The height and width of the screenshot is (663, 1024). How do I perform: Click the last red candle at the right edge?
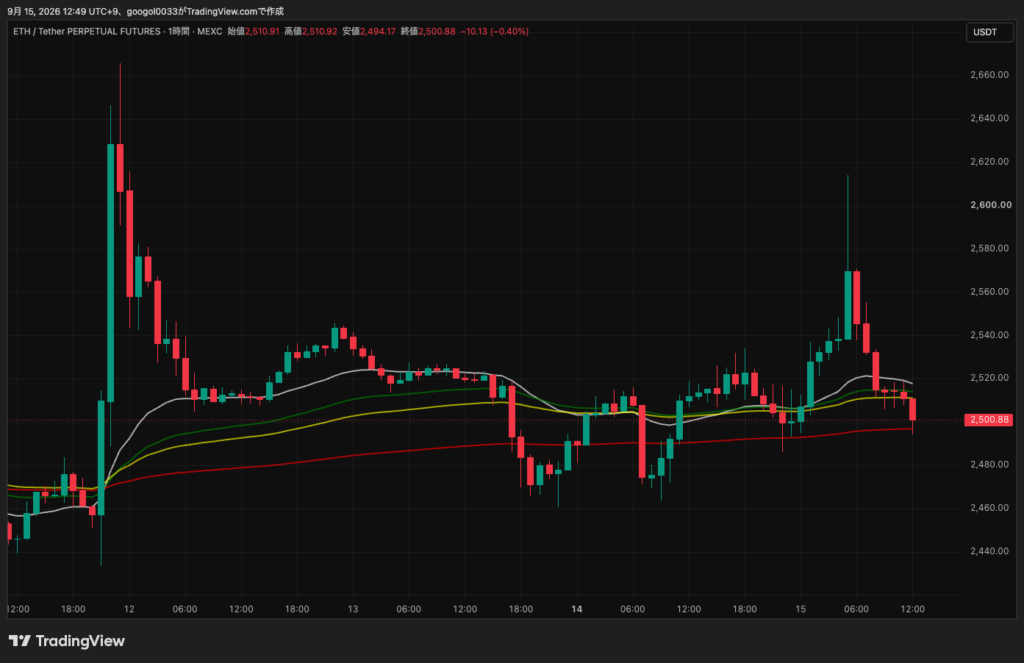912,410
